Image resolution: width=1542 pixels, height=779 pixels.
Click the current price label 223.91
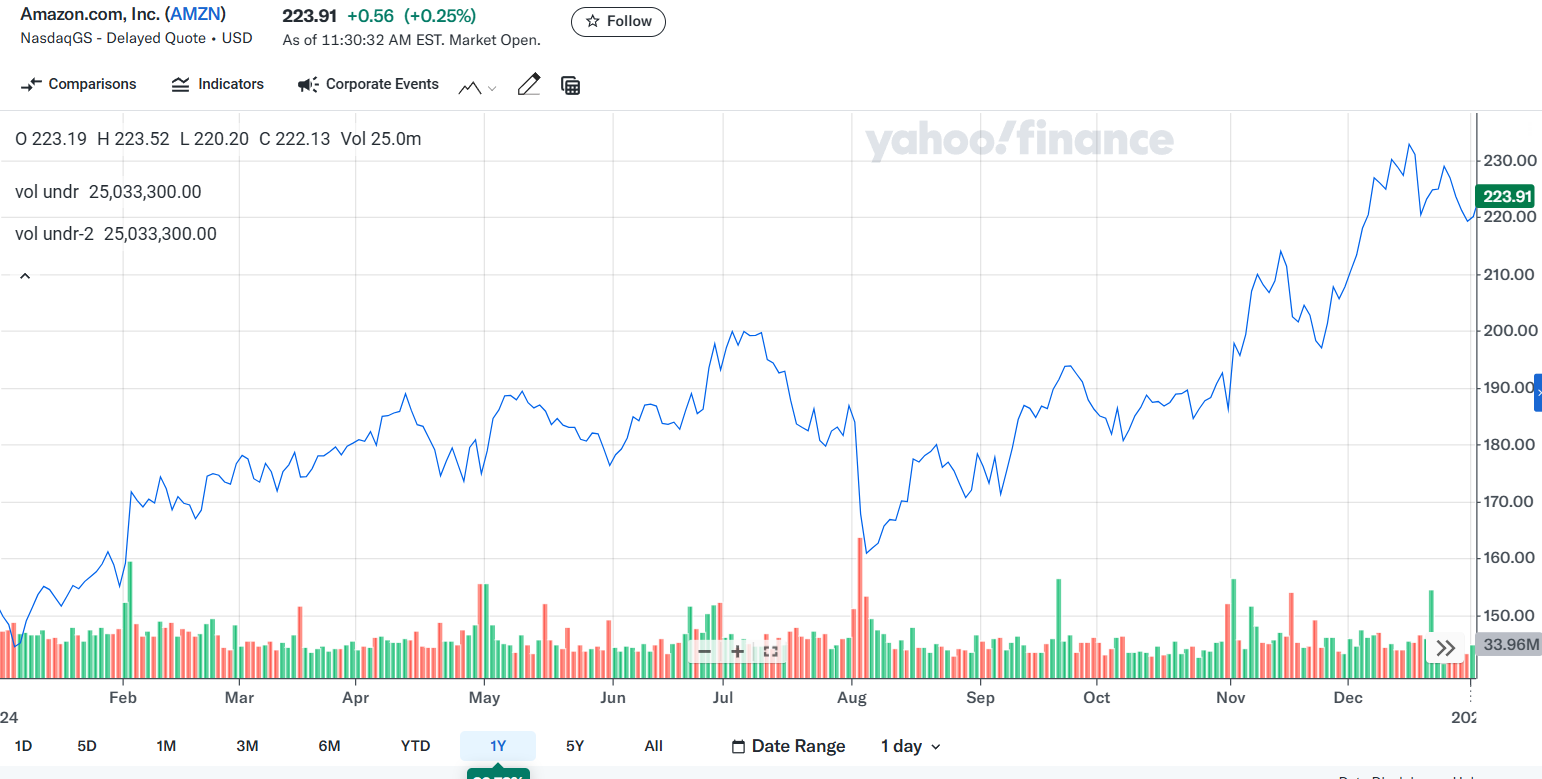1508,196
